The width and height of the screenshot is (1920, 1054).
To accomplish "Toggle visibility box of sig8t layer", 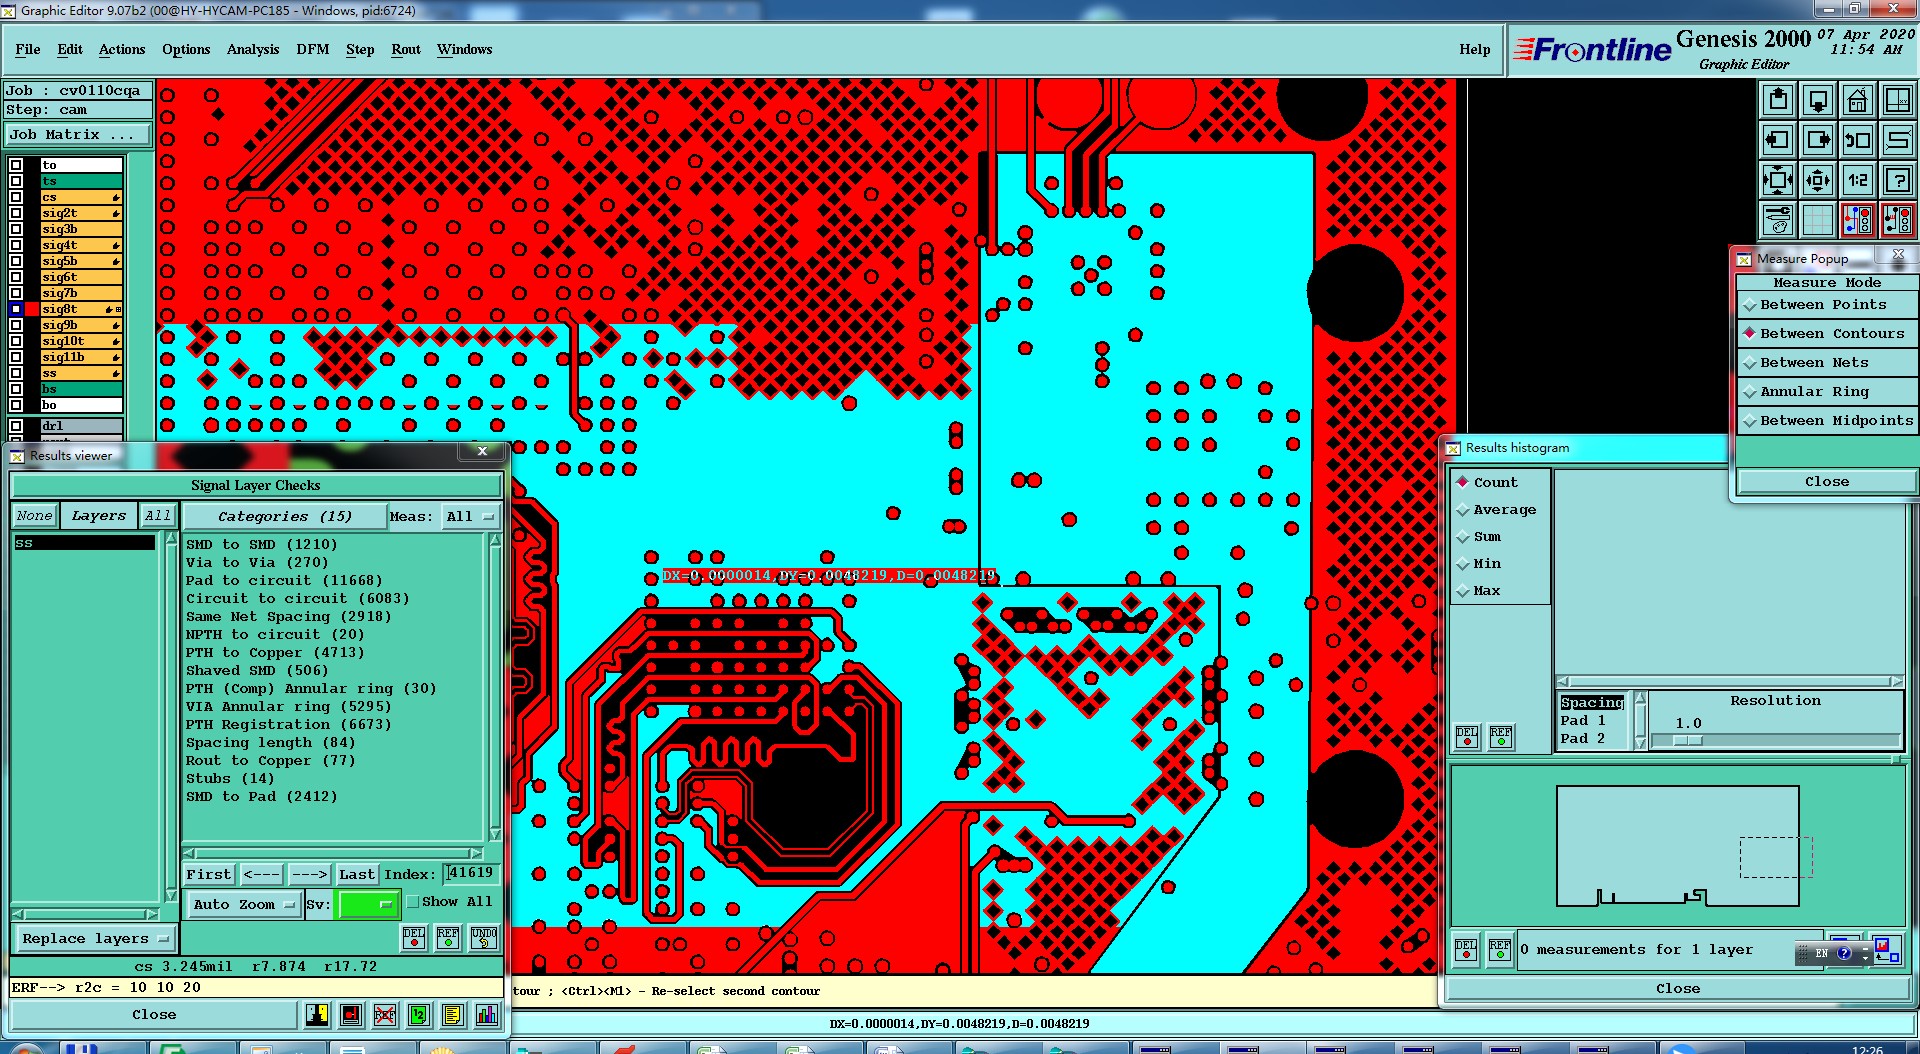I will pyautogui.click(x=16, y=309).
